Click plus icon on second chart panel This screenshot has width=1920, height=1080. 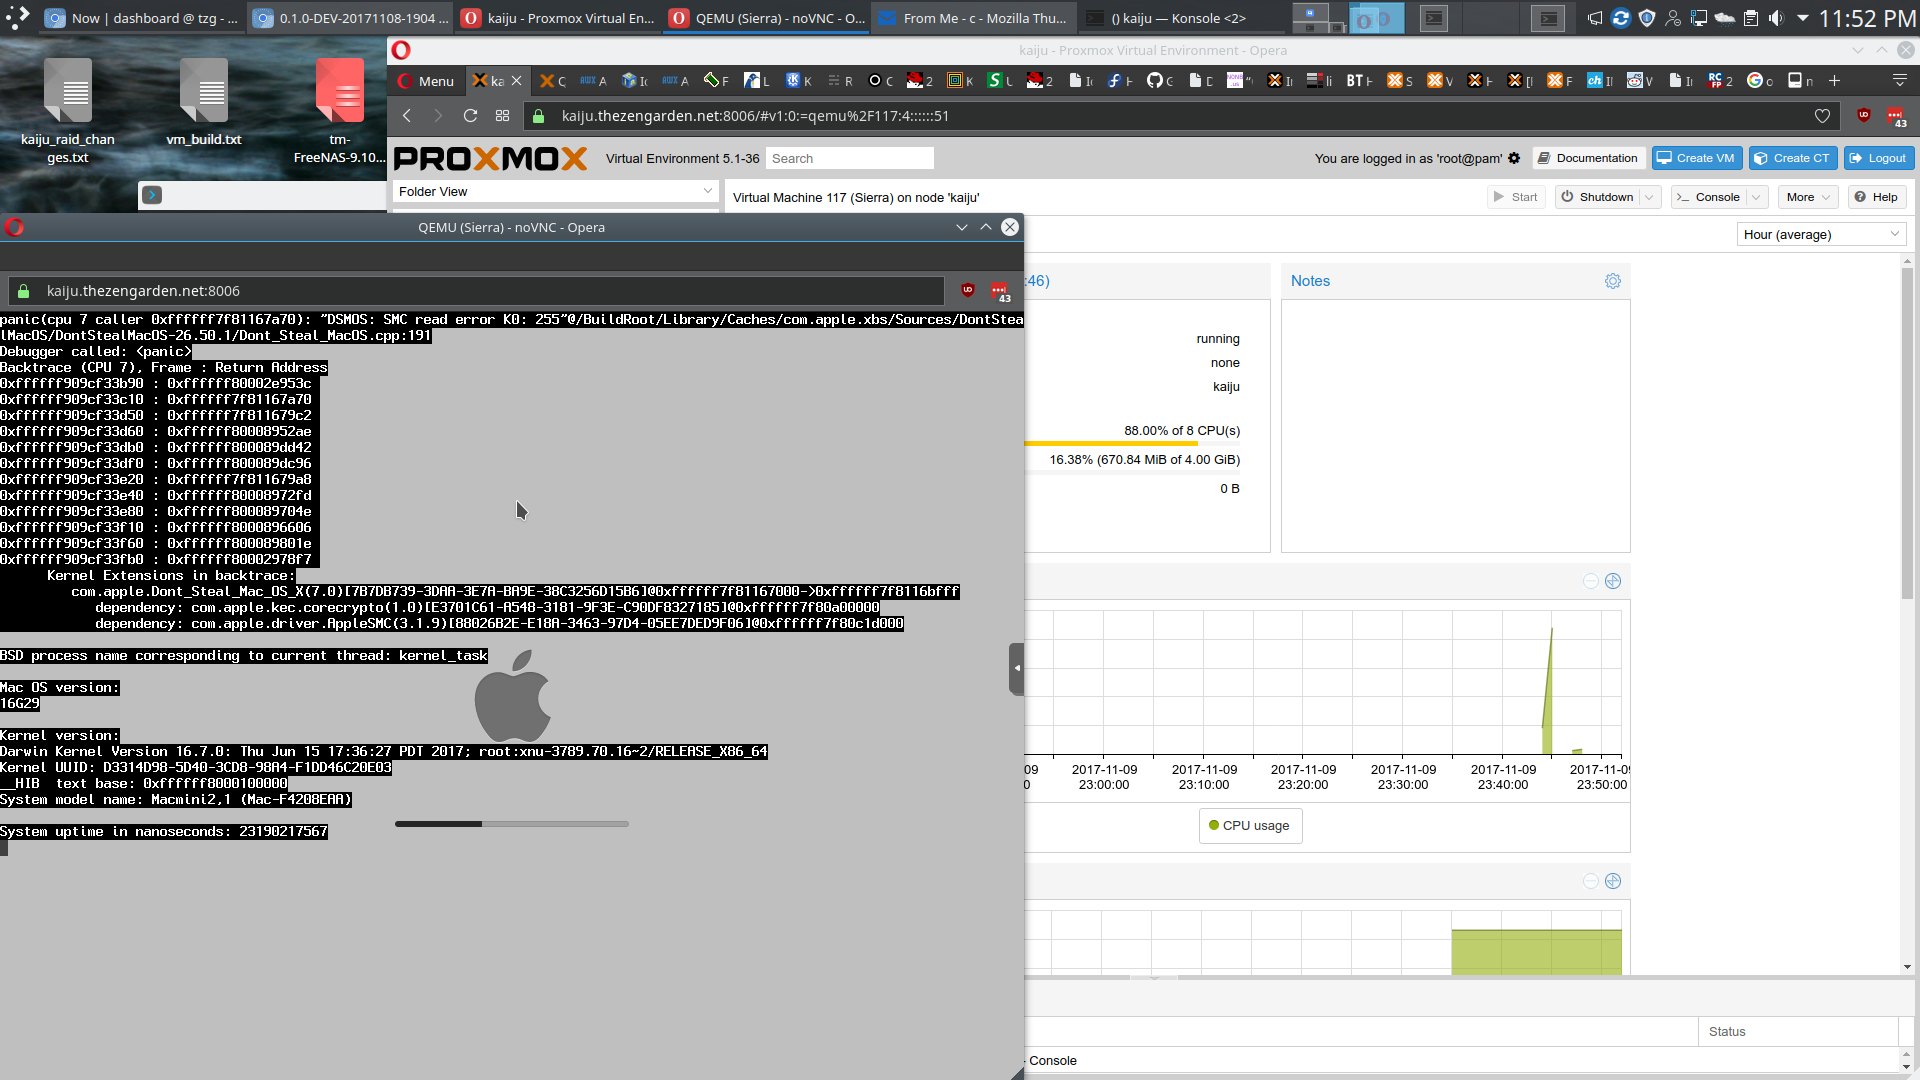[1613, 881]
